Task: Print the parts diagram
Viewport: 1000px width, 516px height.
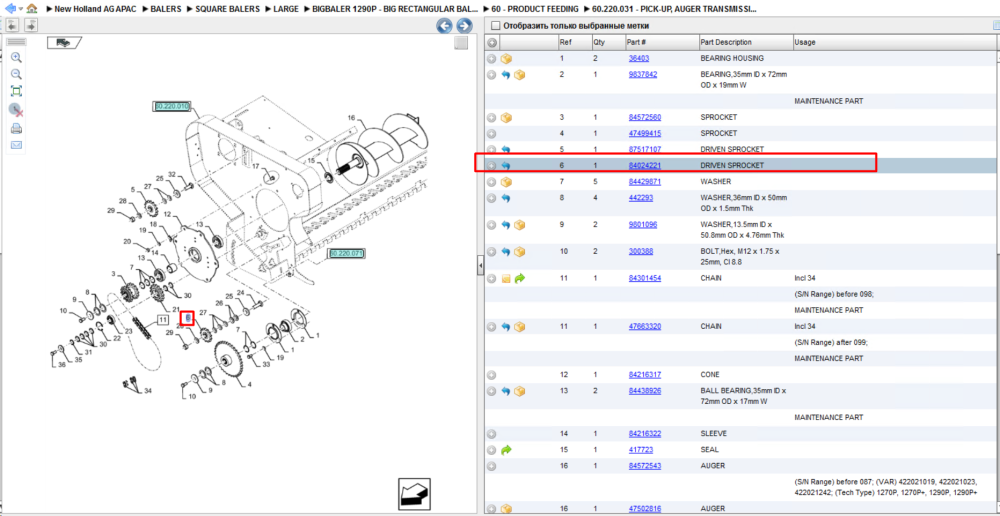Action: click(x=17, y=128)
